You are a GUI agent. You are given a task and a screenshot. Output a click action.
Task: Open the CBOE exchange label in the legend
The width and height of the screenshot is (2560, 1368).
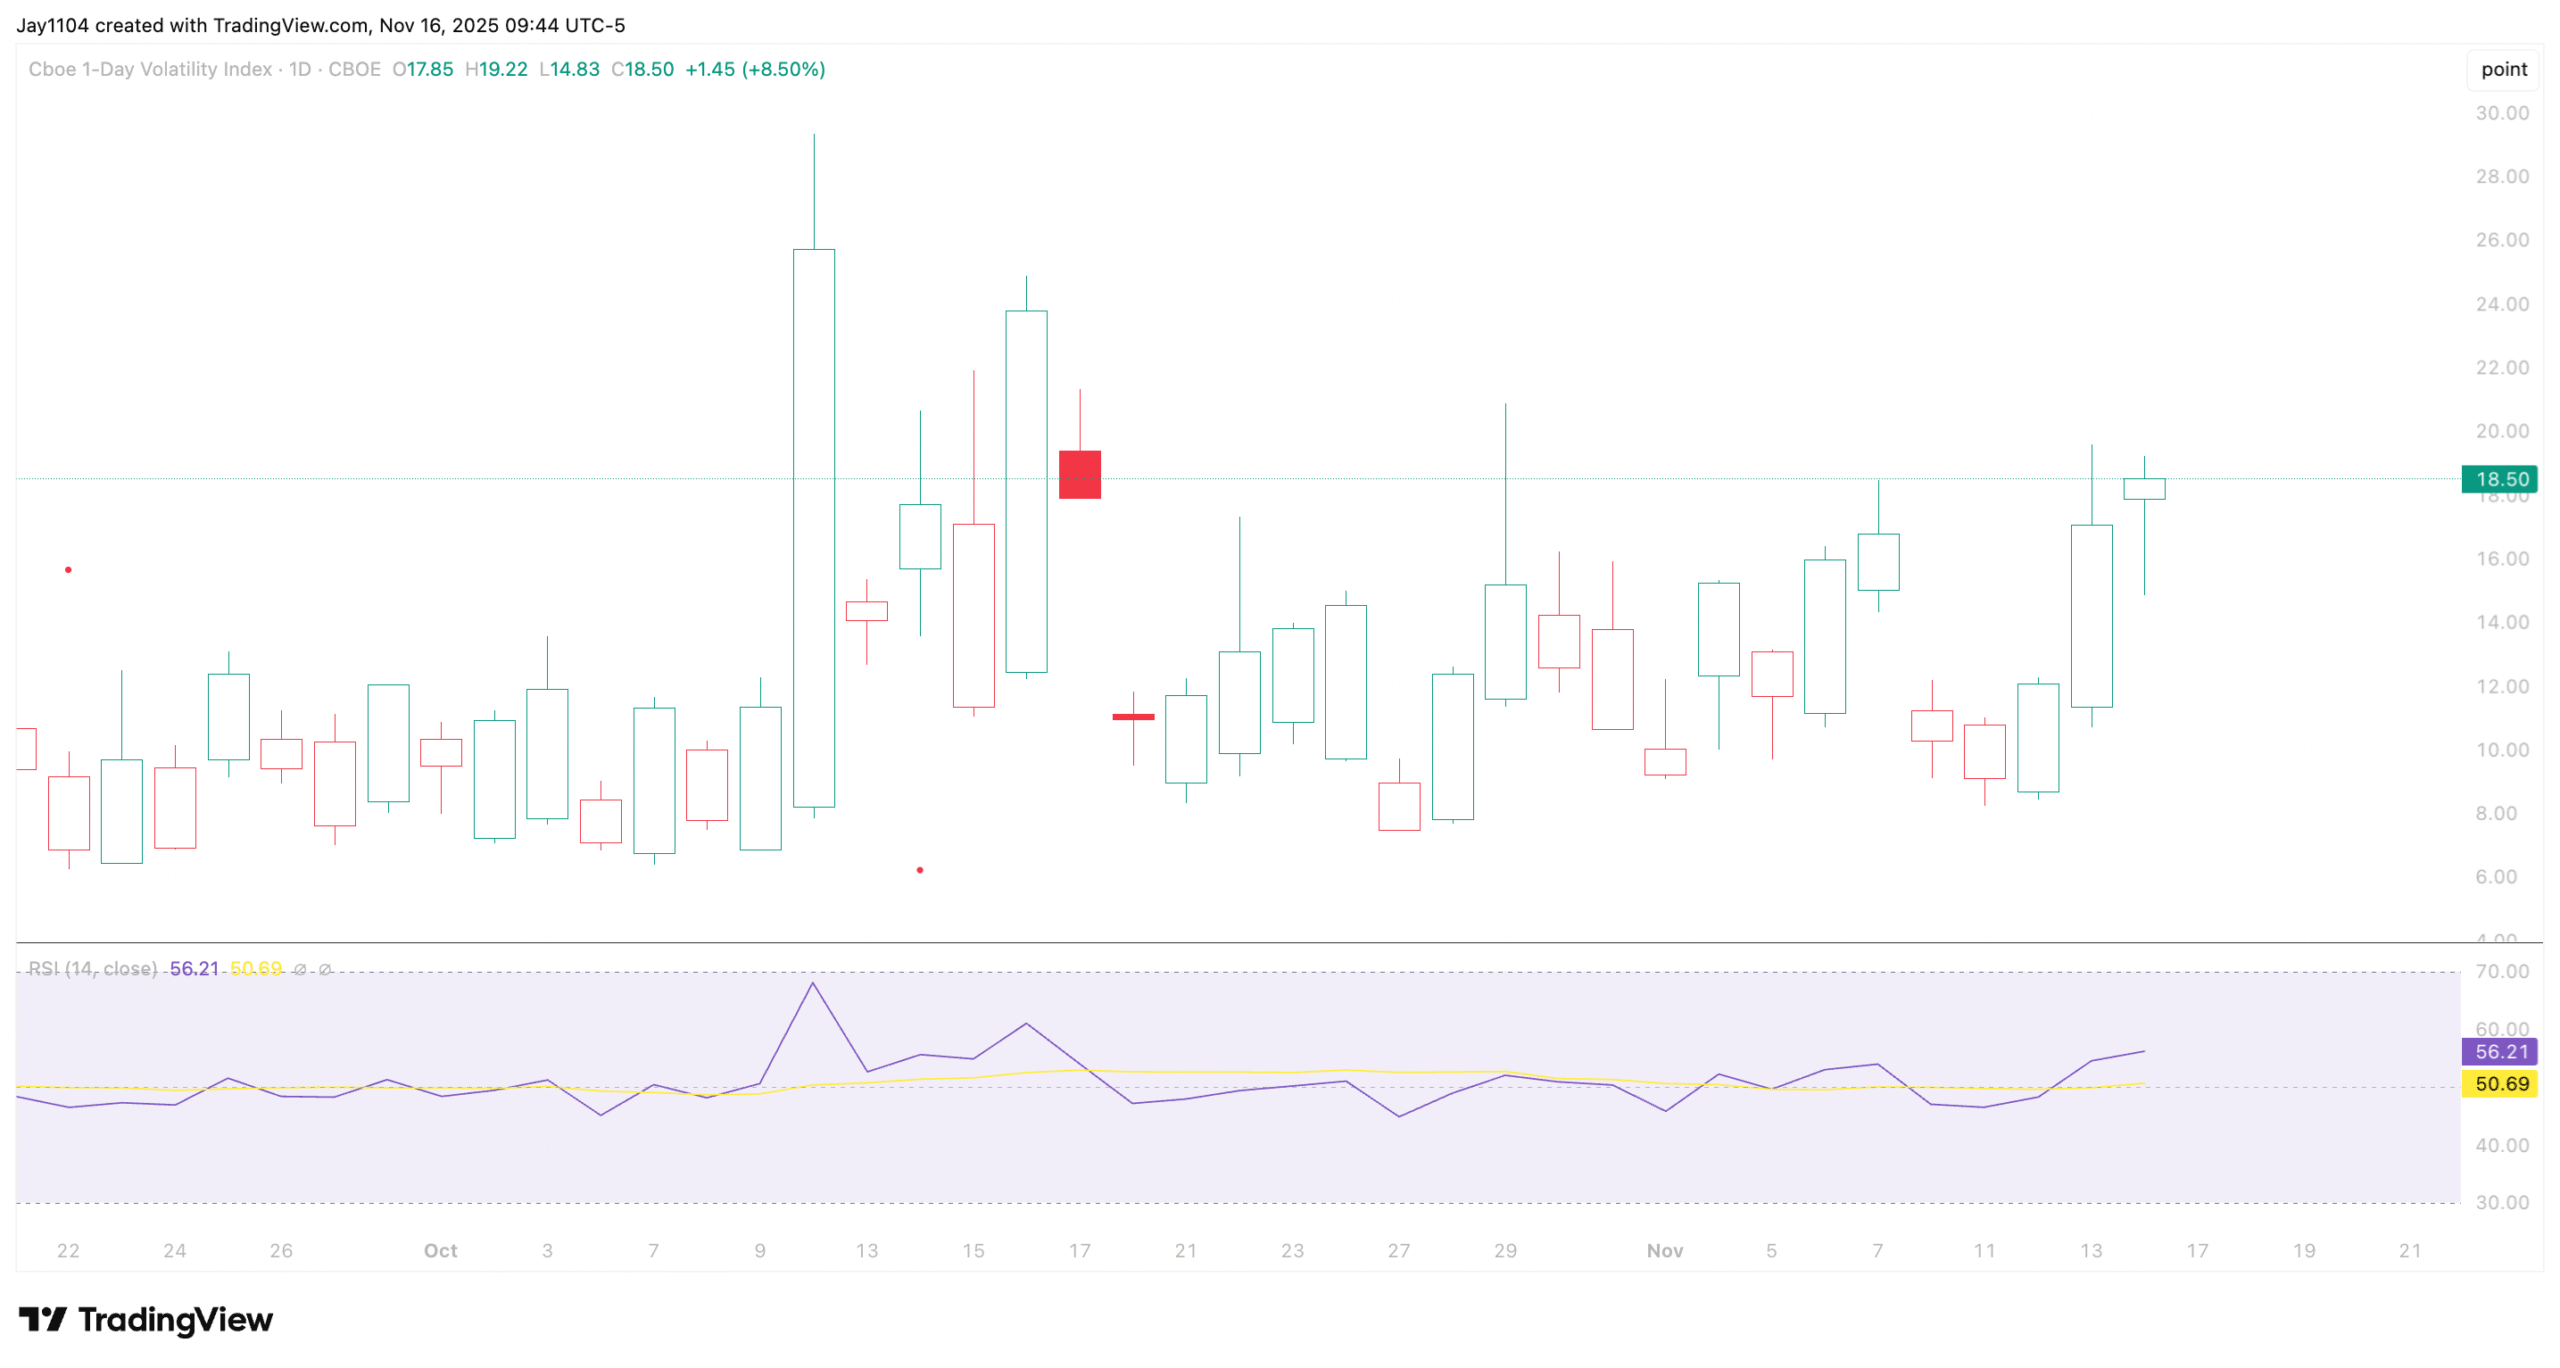point(355,70)
